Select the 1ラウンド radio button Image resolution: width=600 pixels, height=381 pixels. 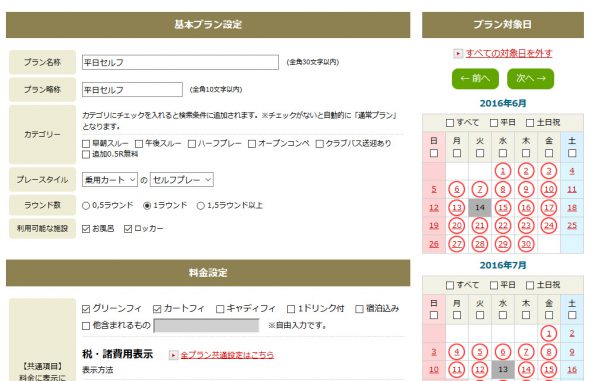tap(147, 206)
